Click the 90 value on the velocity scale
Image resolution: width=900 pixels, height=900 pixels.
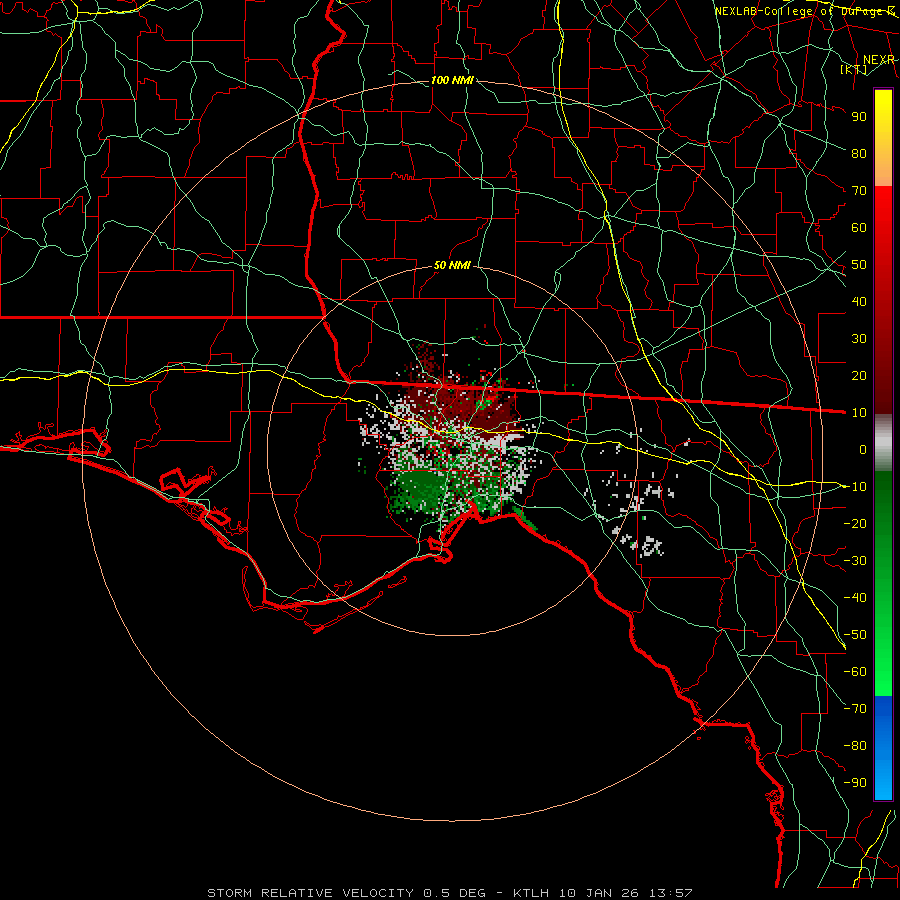tap(859, 117)
